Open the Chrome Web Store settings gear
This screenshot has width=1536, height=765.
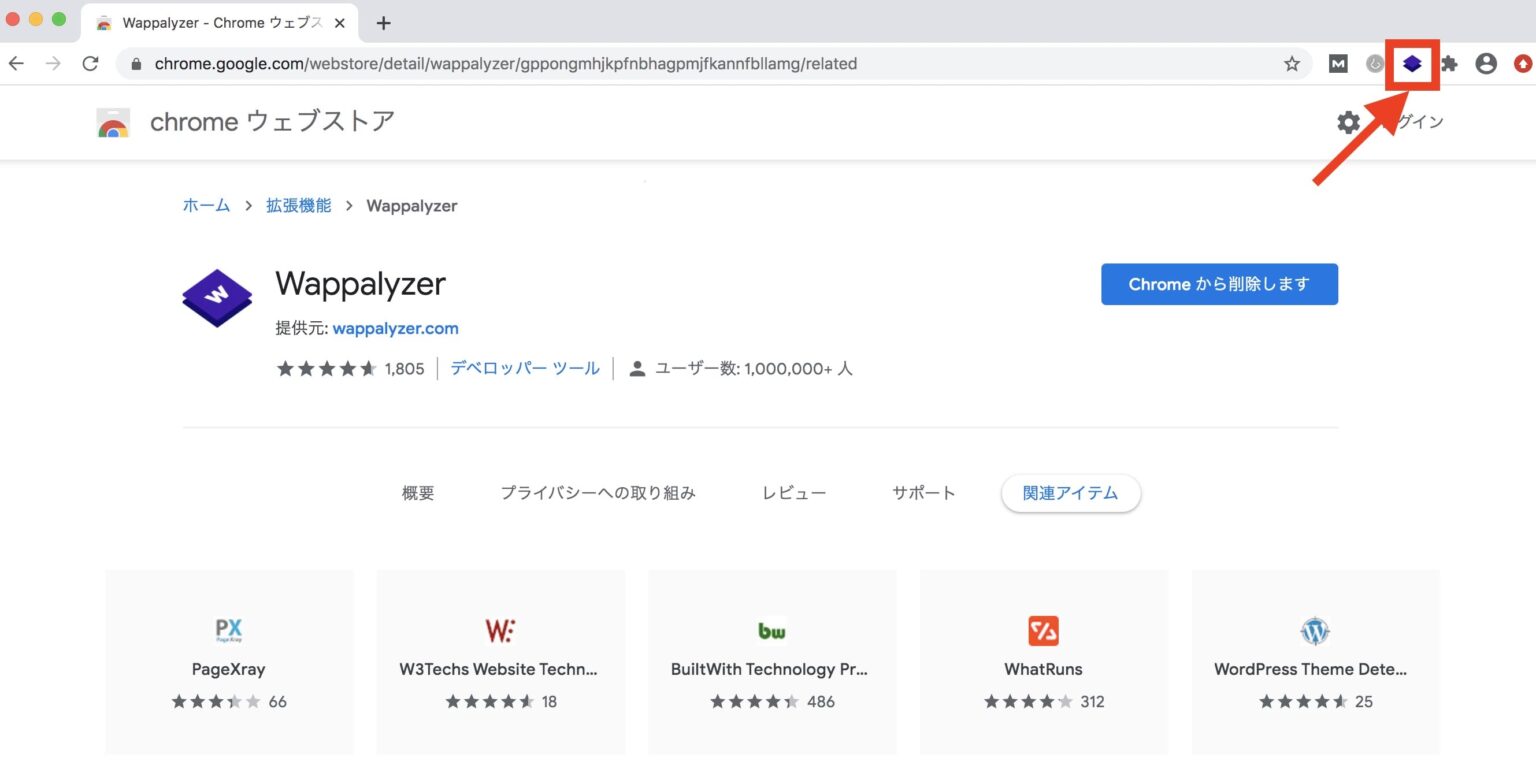(x=1348, y=122)
